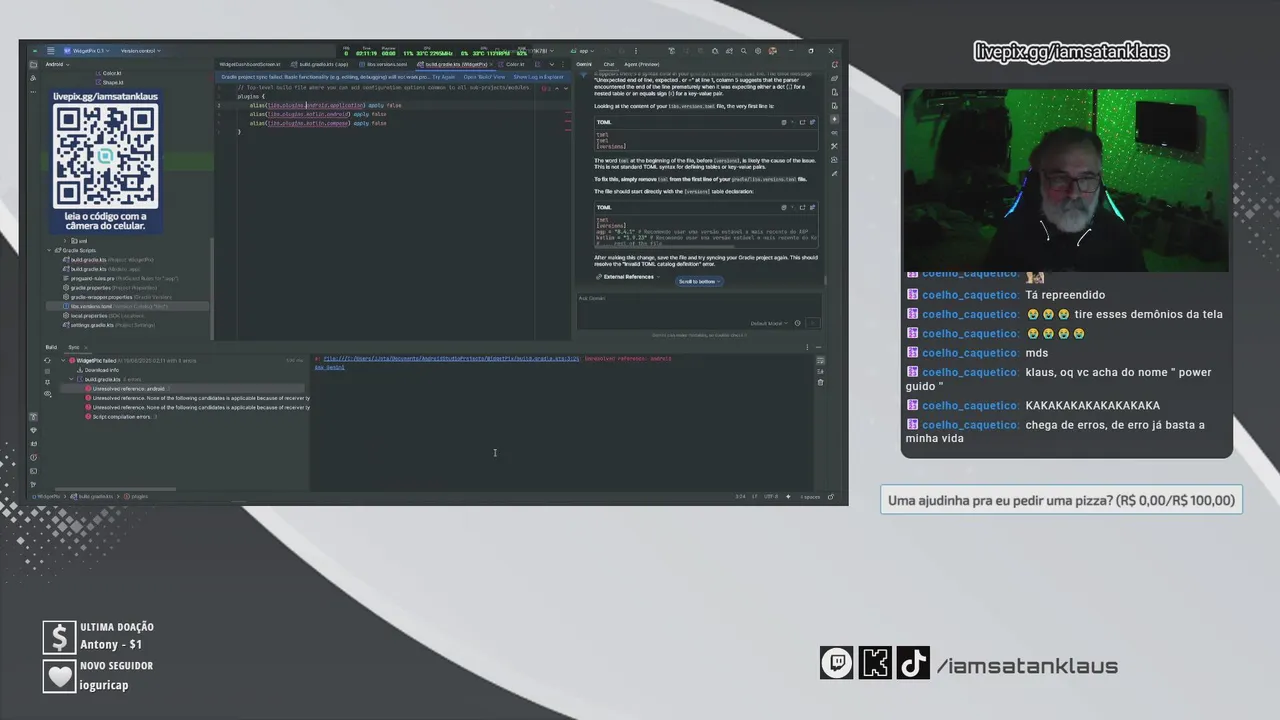This screenshot has width=1280, height=720.
Task: Switch to the Build tab in the bottom panel
Action: (51, 347)
